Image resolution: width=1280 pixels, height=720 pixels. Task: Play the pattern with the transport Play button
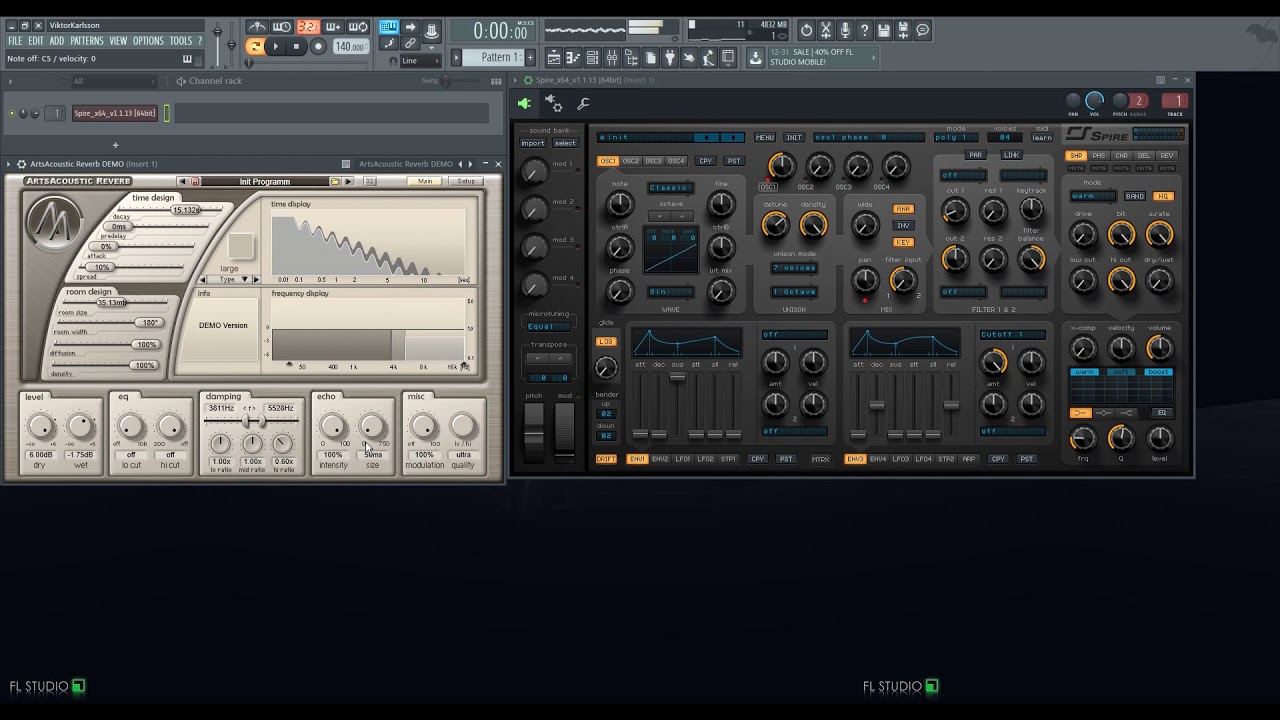click(275, 46)
